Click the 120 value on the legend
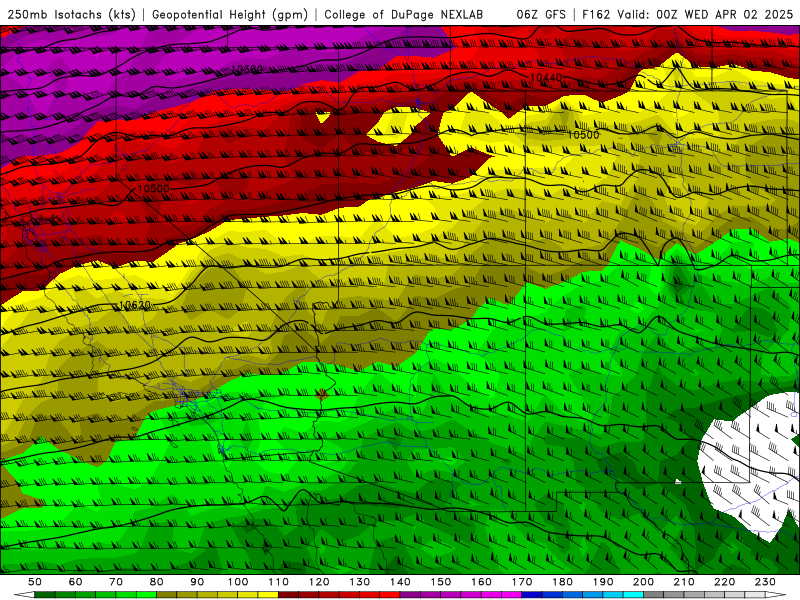 point(319,582)
